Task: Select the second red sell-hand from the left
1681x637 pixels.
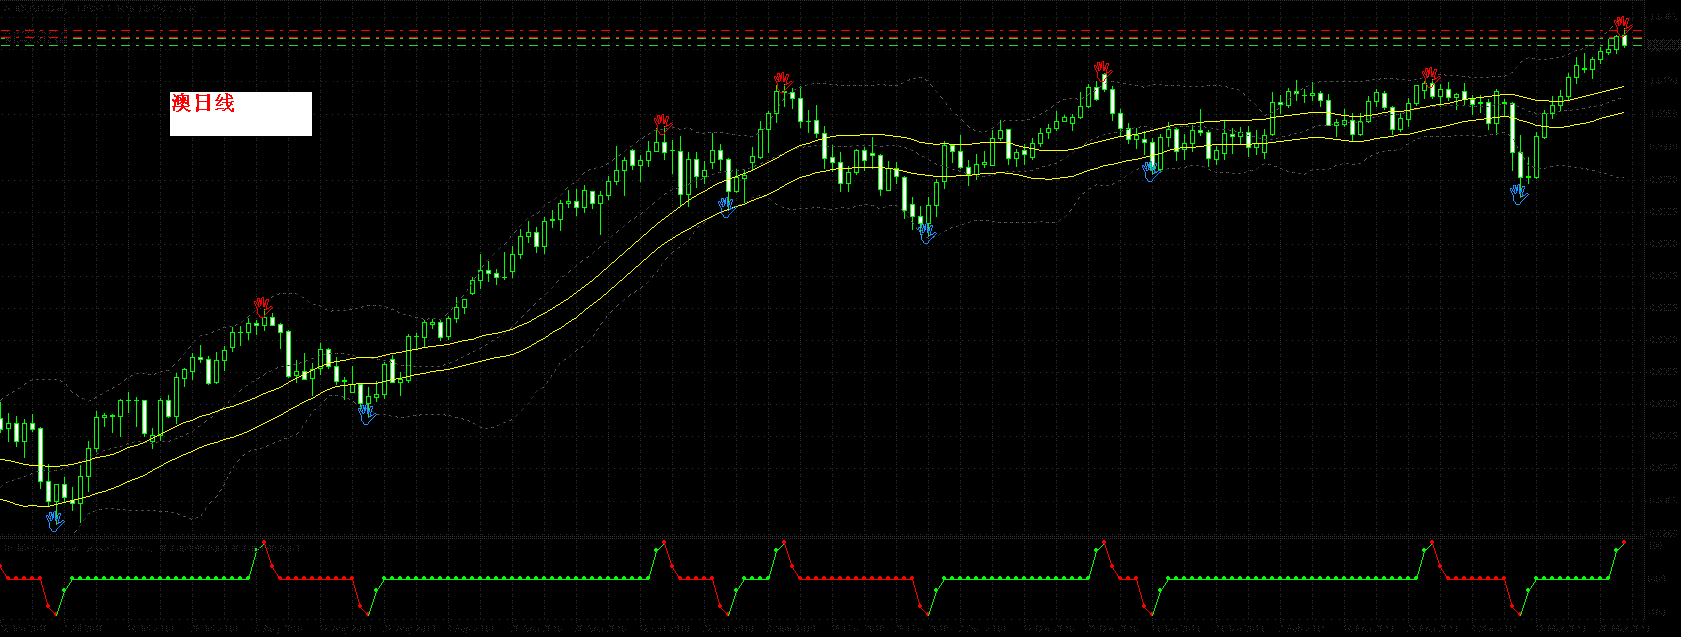Action: (664, 123)
